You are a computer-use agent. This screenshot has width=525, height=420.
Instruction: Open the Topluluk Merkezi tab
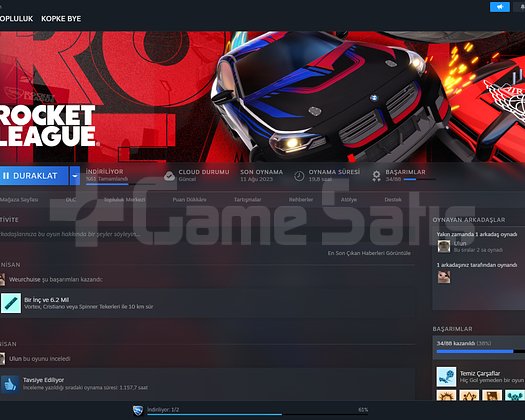[125, 200]
